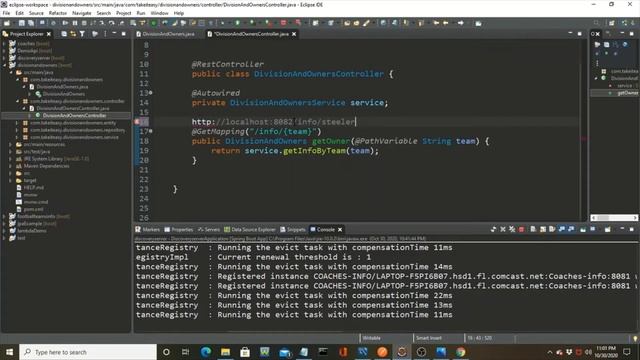Click Clear Console icon
This screenshot has width=640, height=360.
(x=533, y=229)
